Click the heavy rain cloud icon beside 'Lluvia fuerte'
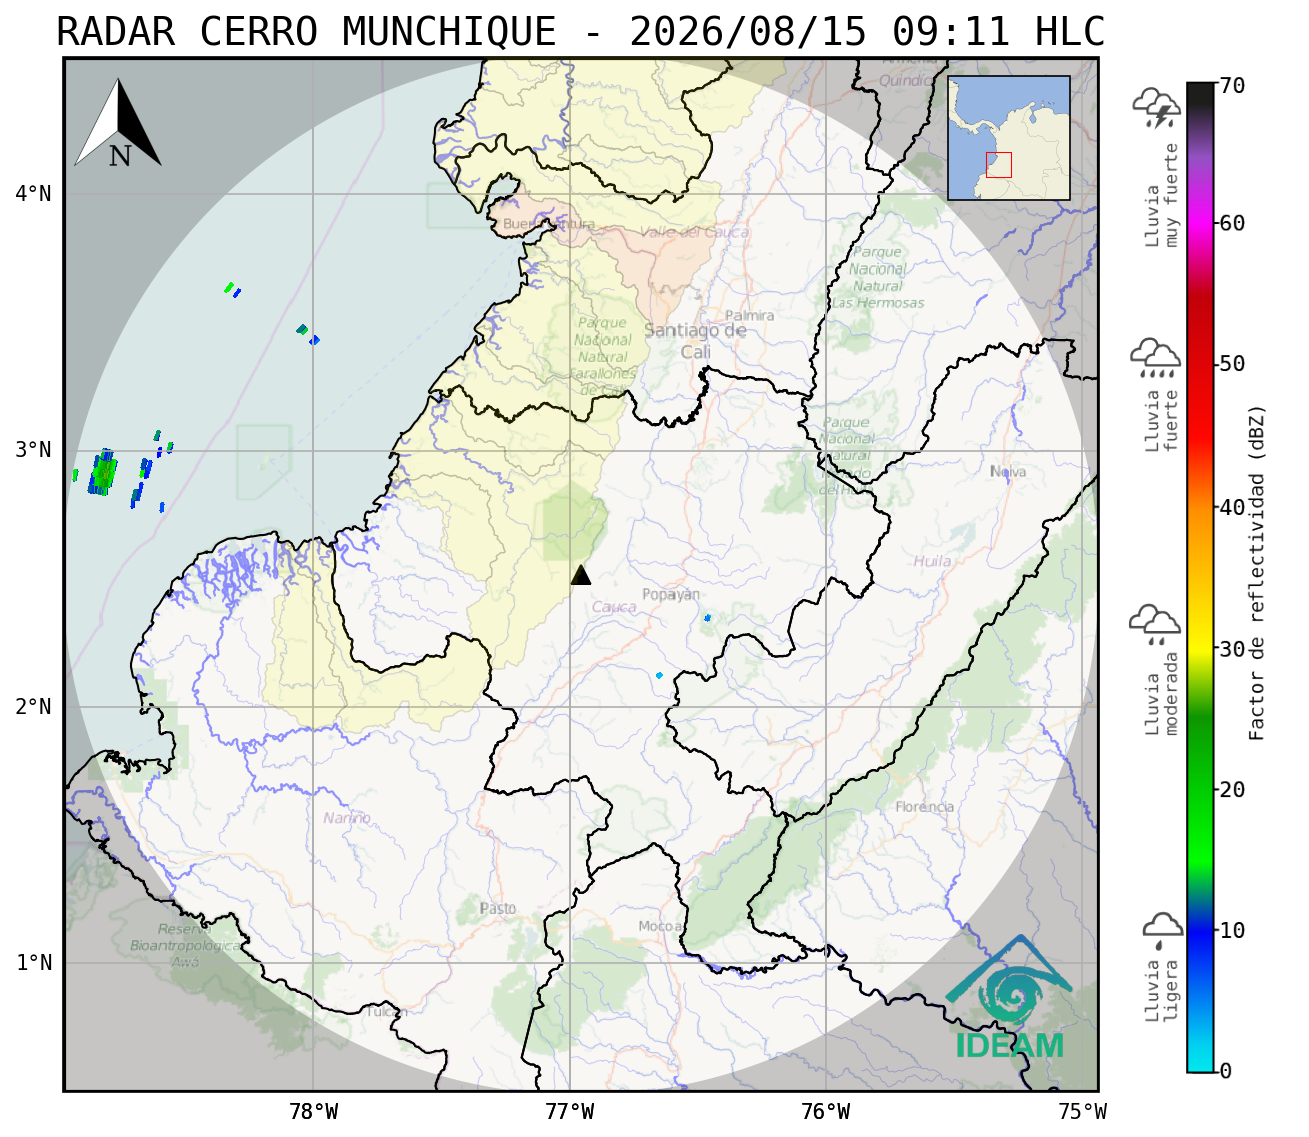Viewport: 1309px width, 1137px height. coord(1155,358)
